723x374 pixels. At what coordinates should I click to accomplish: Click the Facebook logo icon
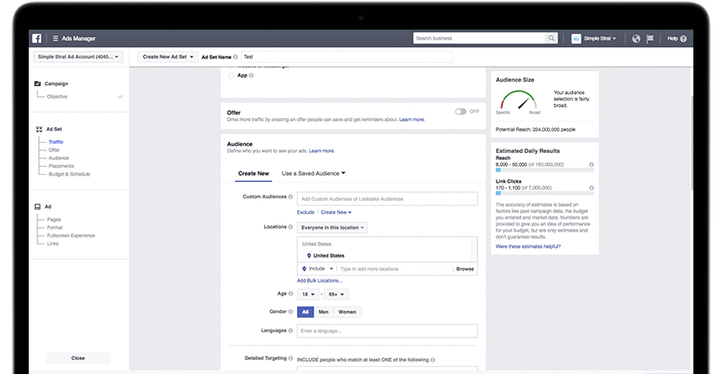tap(37, 39)
